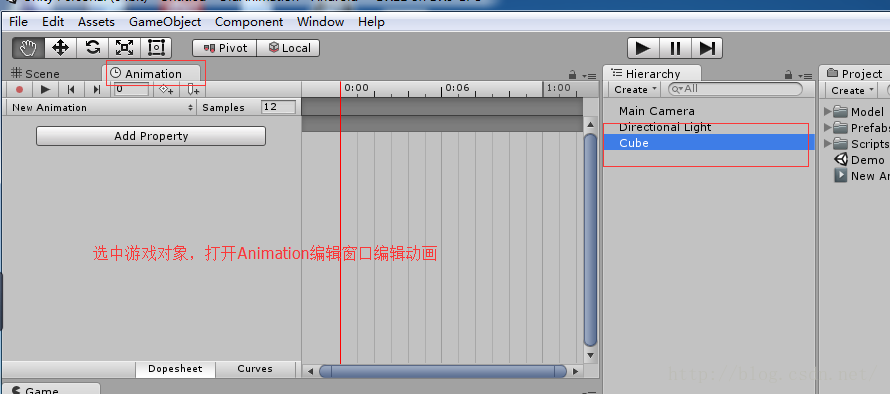This screenshot has width=890, height=394.
Task: Select the Model folder icon
Action: (x=841, y=111)
